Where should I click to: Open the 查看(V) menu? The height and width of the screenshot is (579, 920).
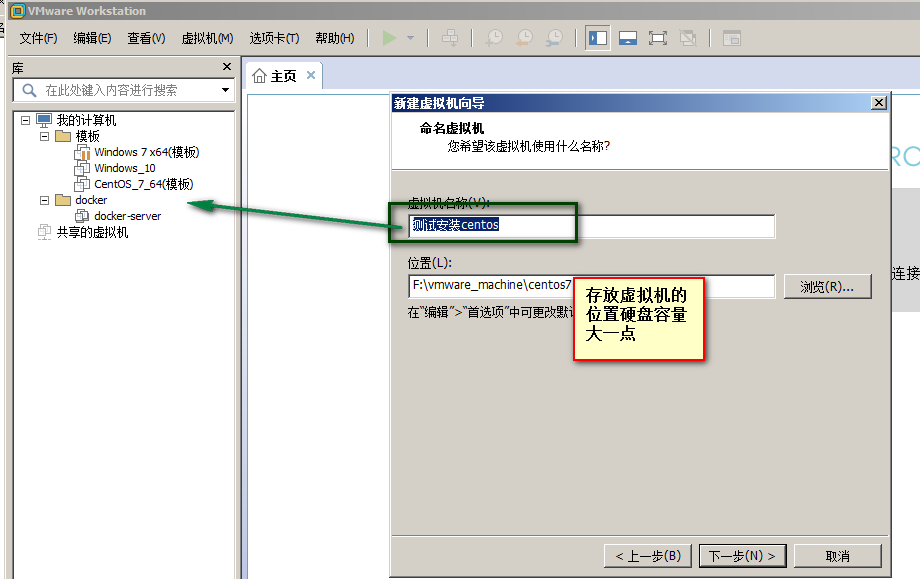[x=146, y=38]
